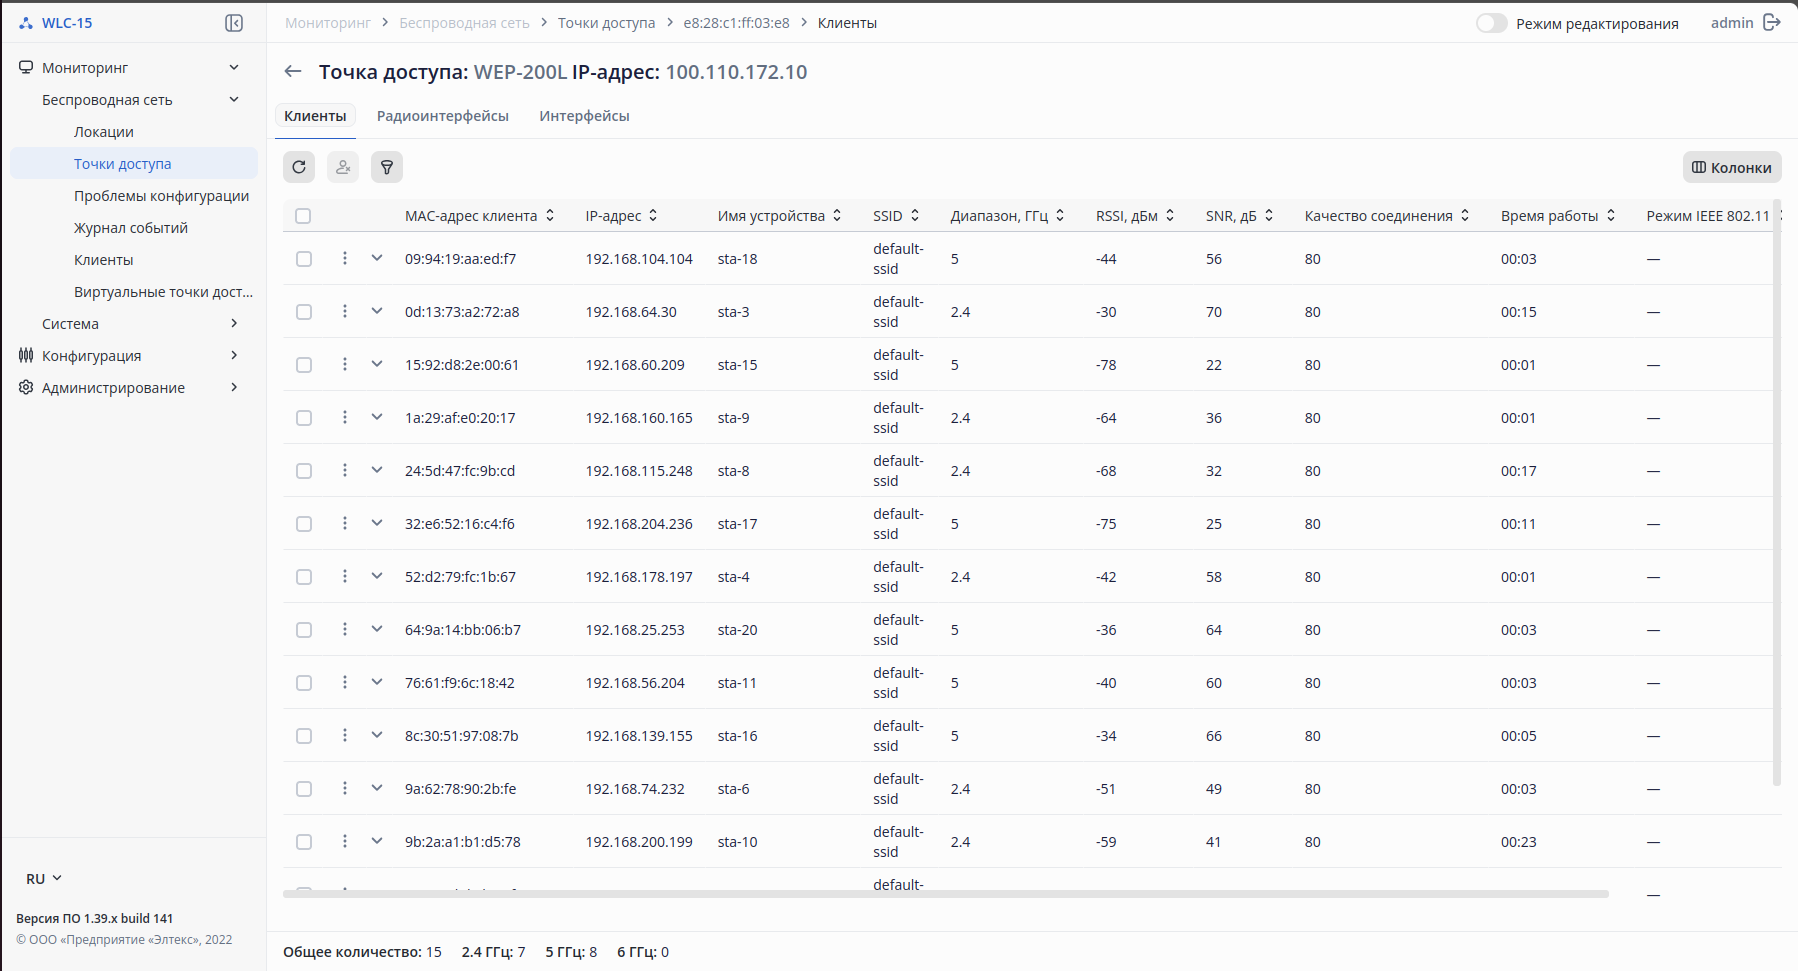Expand details for client sta-3
This screenshot has height=971, width=1798.
click(x=377, y=311)
